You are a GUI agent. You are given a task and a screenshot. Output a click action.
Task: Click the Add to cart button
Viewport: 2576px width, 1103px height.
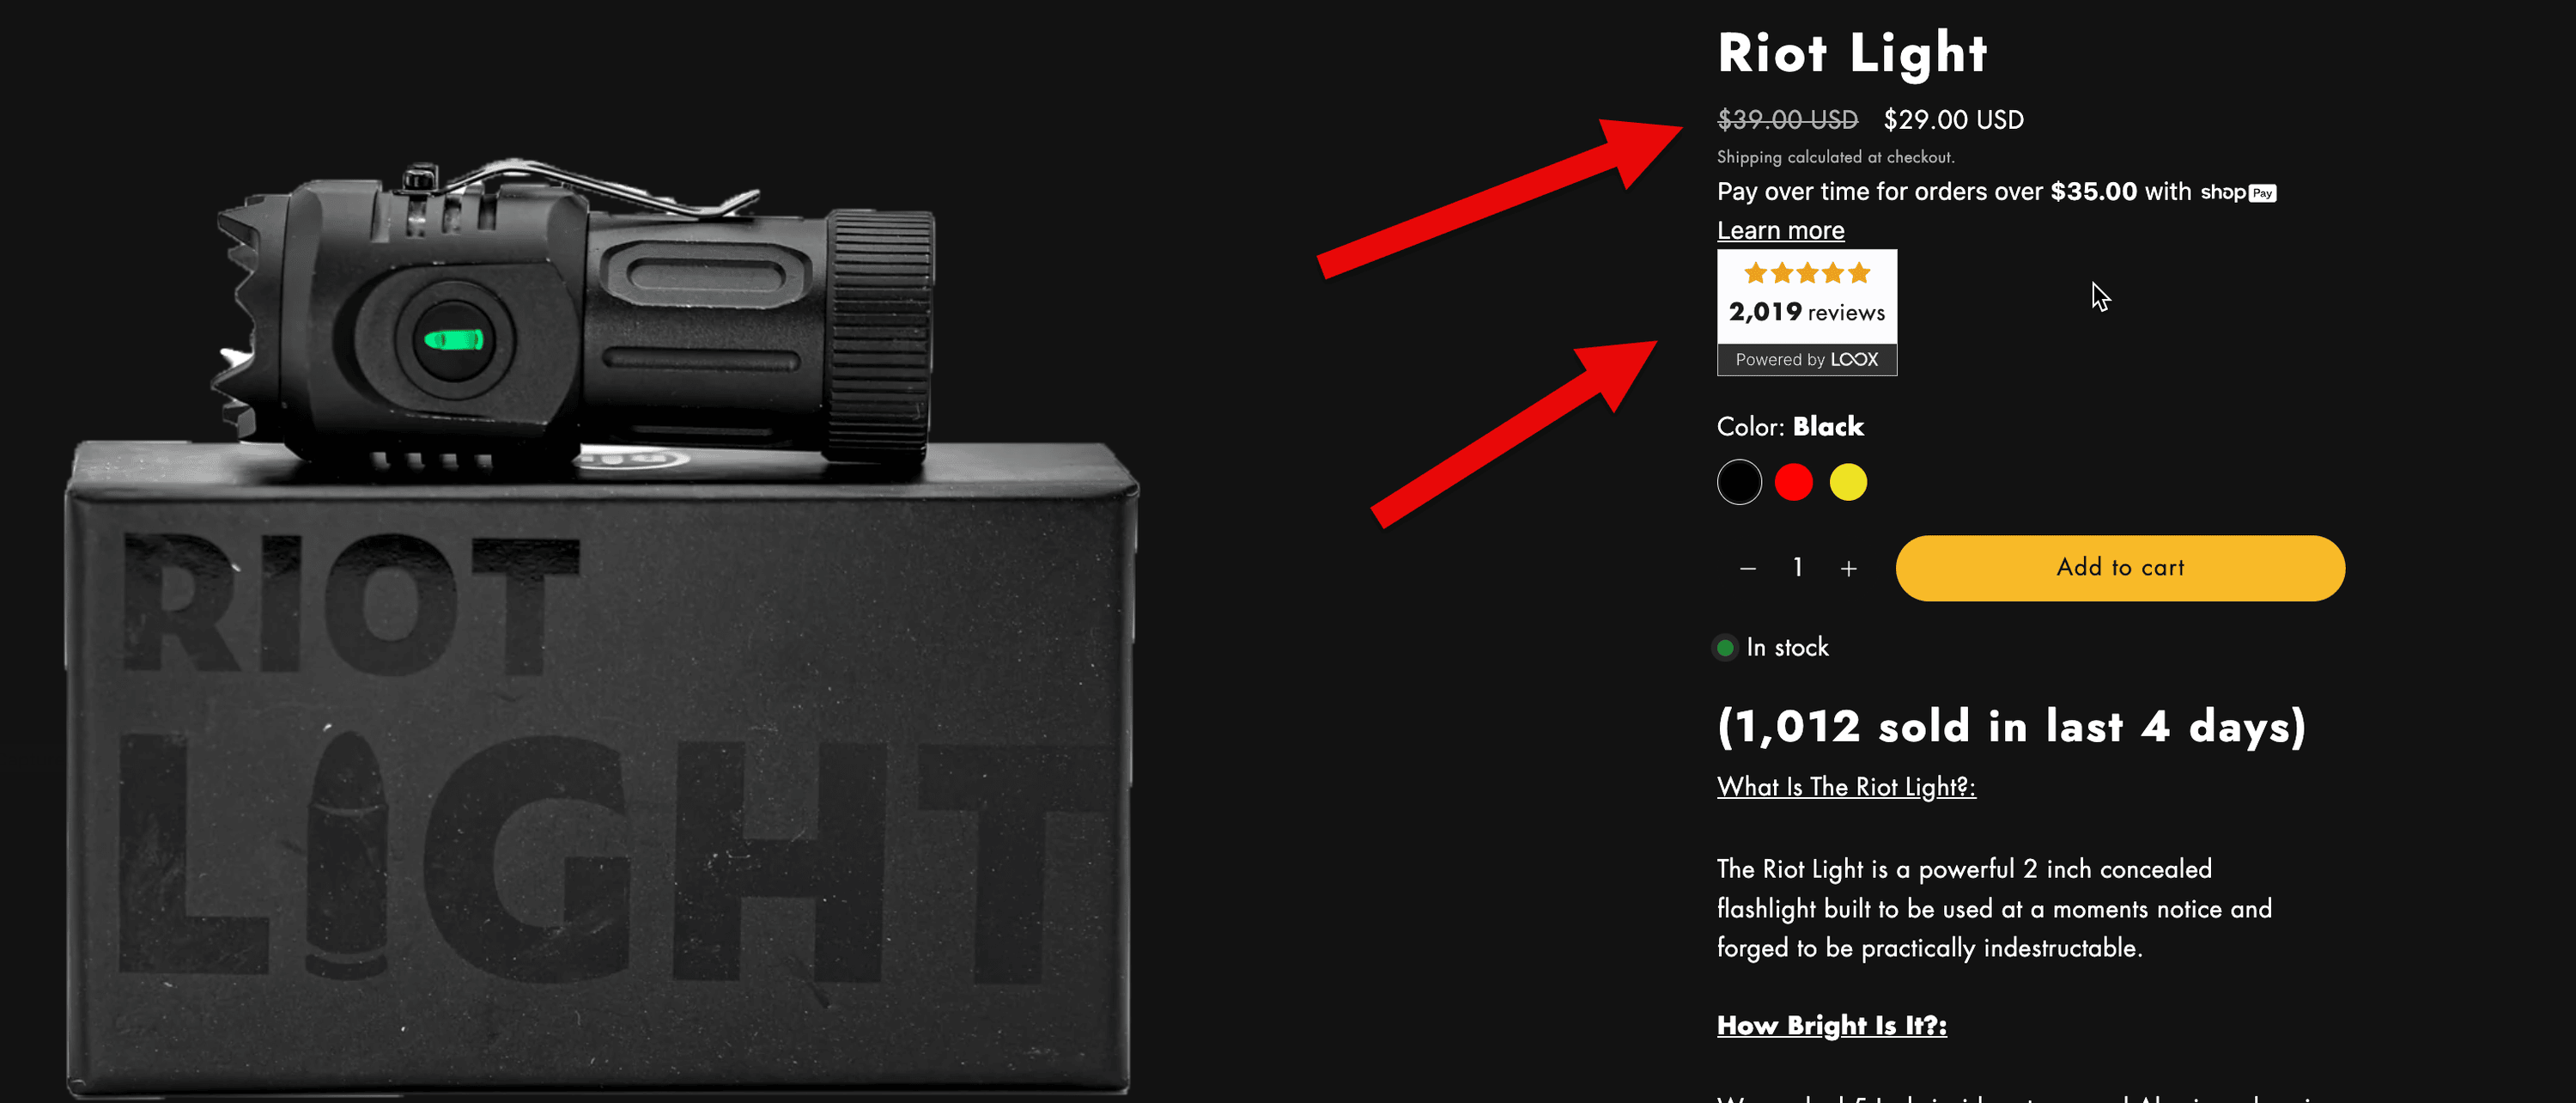tap(2120, 568)
